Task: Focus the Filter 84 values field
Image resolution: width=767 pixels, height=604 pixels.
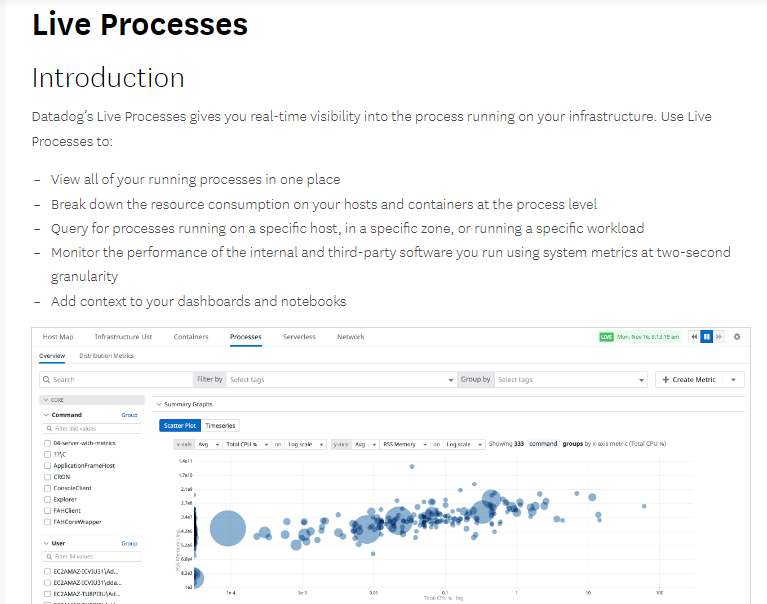Action: (x=92, y=557)
